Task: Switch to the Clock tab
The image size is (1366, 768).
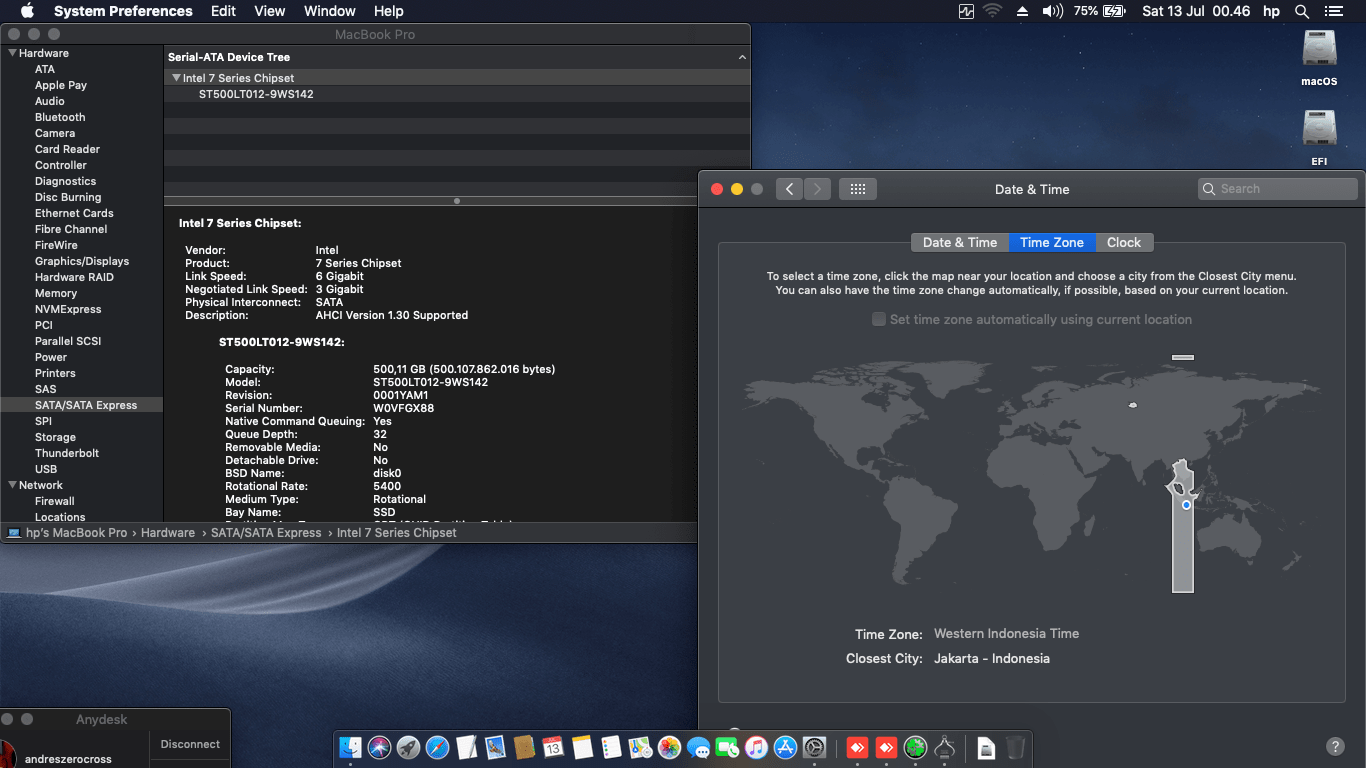Action: point(1123,242)
